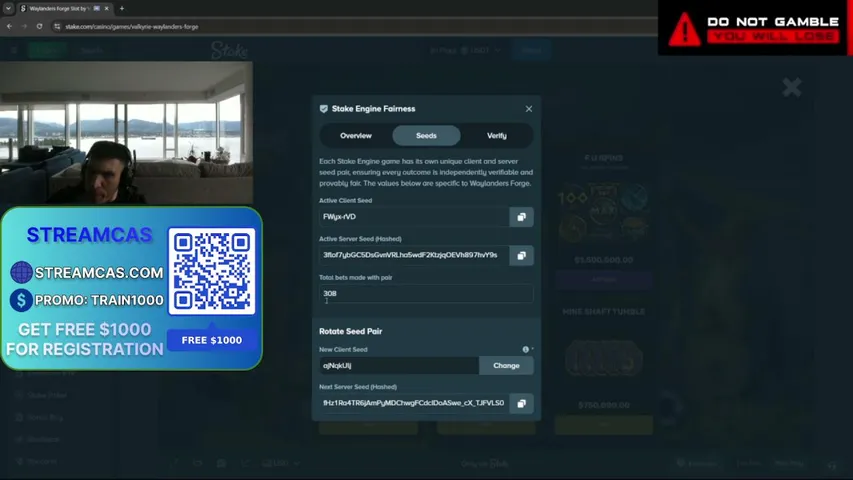Screen dimensions: 853x480
Task: Click the StreamCas QR code
Action: pyautogui.click(x=212, y=271)
